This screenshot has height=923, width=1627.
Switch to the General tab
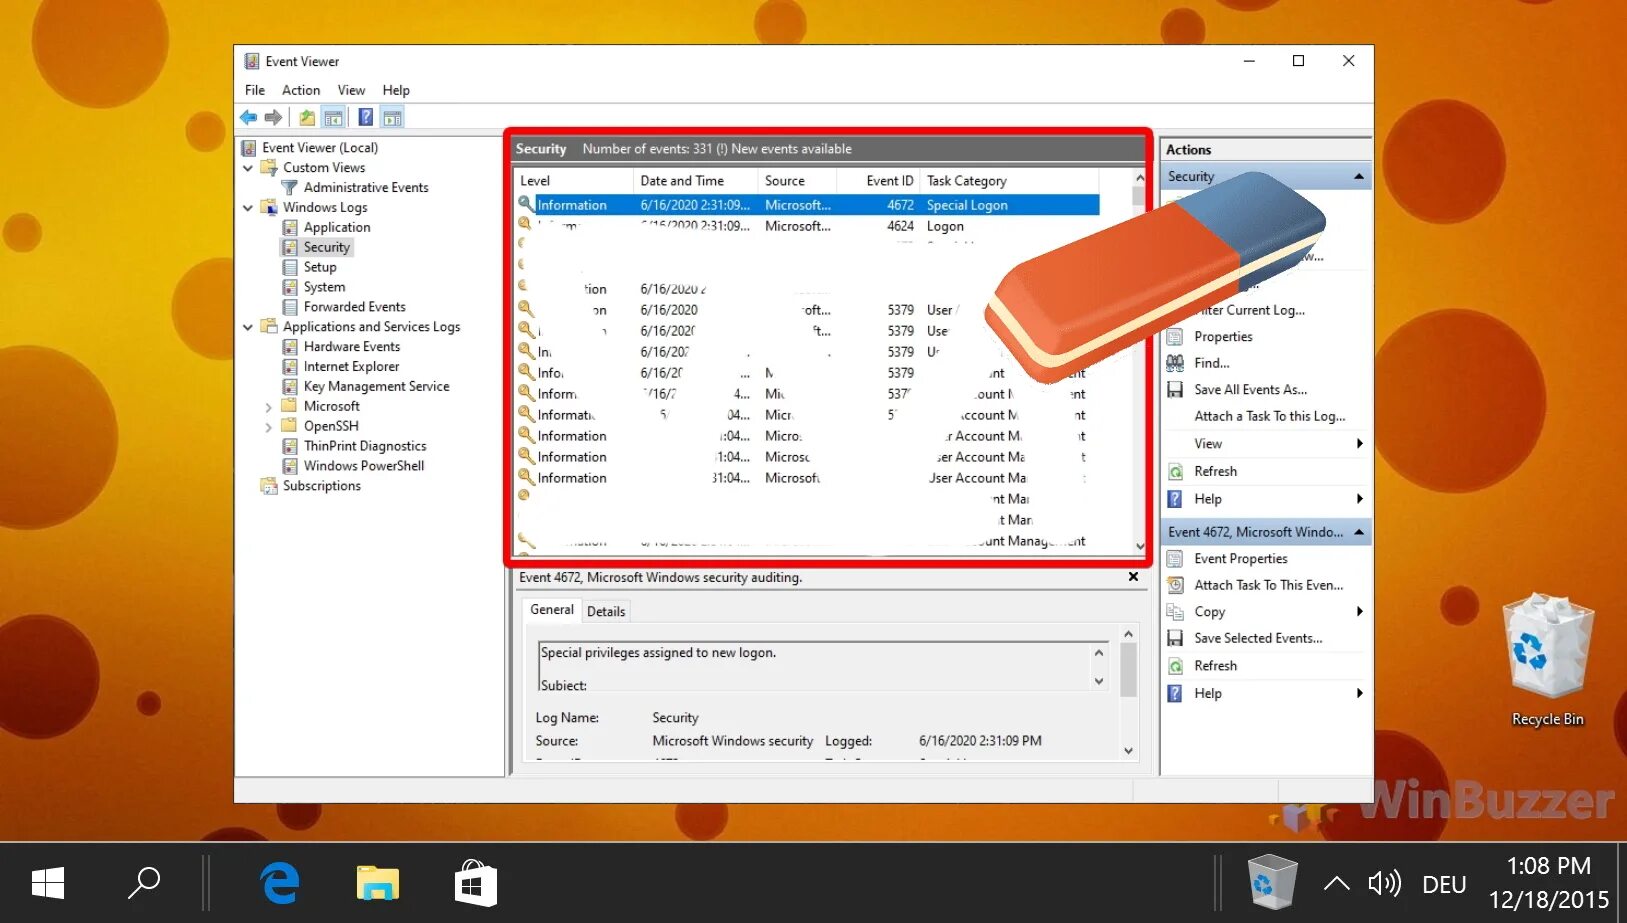[x=552, y=610]
